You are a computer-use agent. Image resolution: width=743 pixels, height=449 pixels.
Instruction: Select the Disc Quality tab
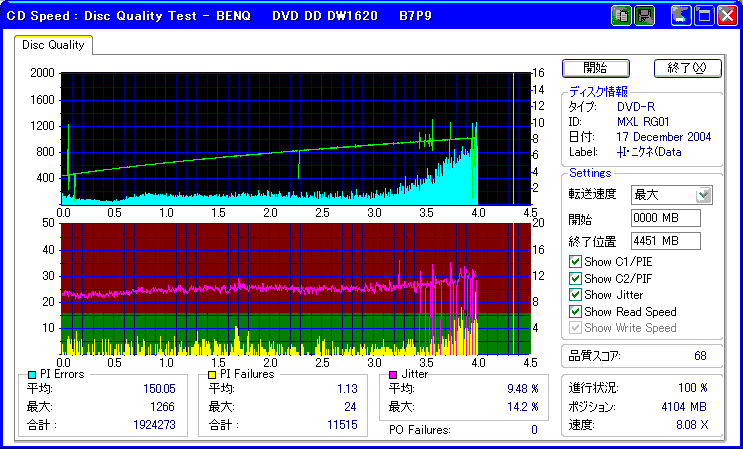tap(53, 45)
